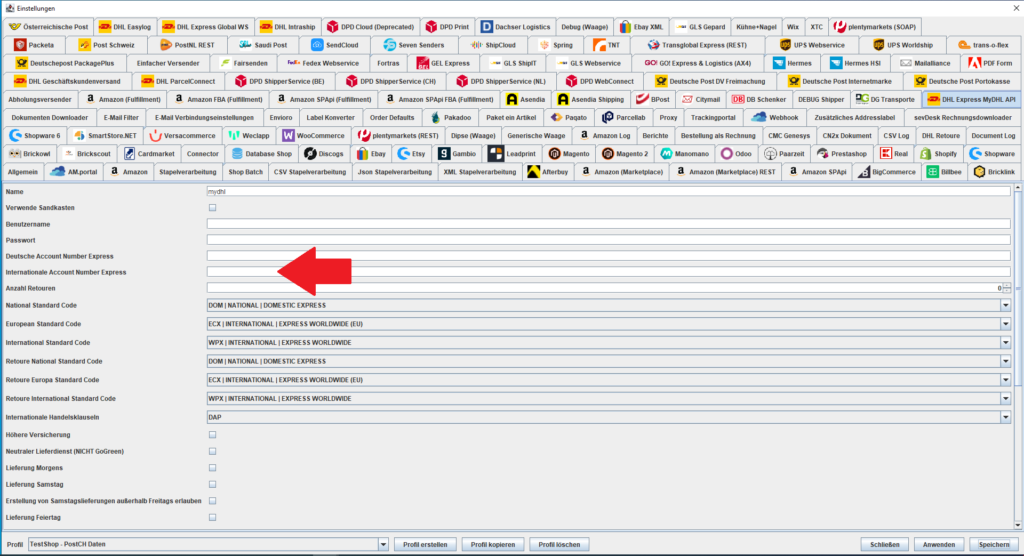Switch to the Allgemein tab
The image size is (1024, 556).
coord(23,172)
